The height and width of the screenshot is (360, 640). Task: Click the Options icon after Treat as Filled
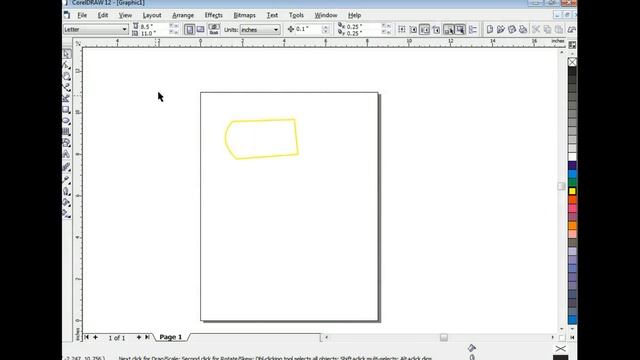pyautogui.click(x=473, y=29)
